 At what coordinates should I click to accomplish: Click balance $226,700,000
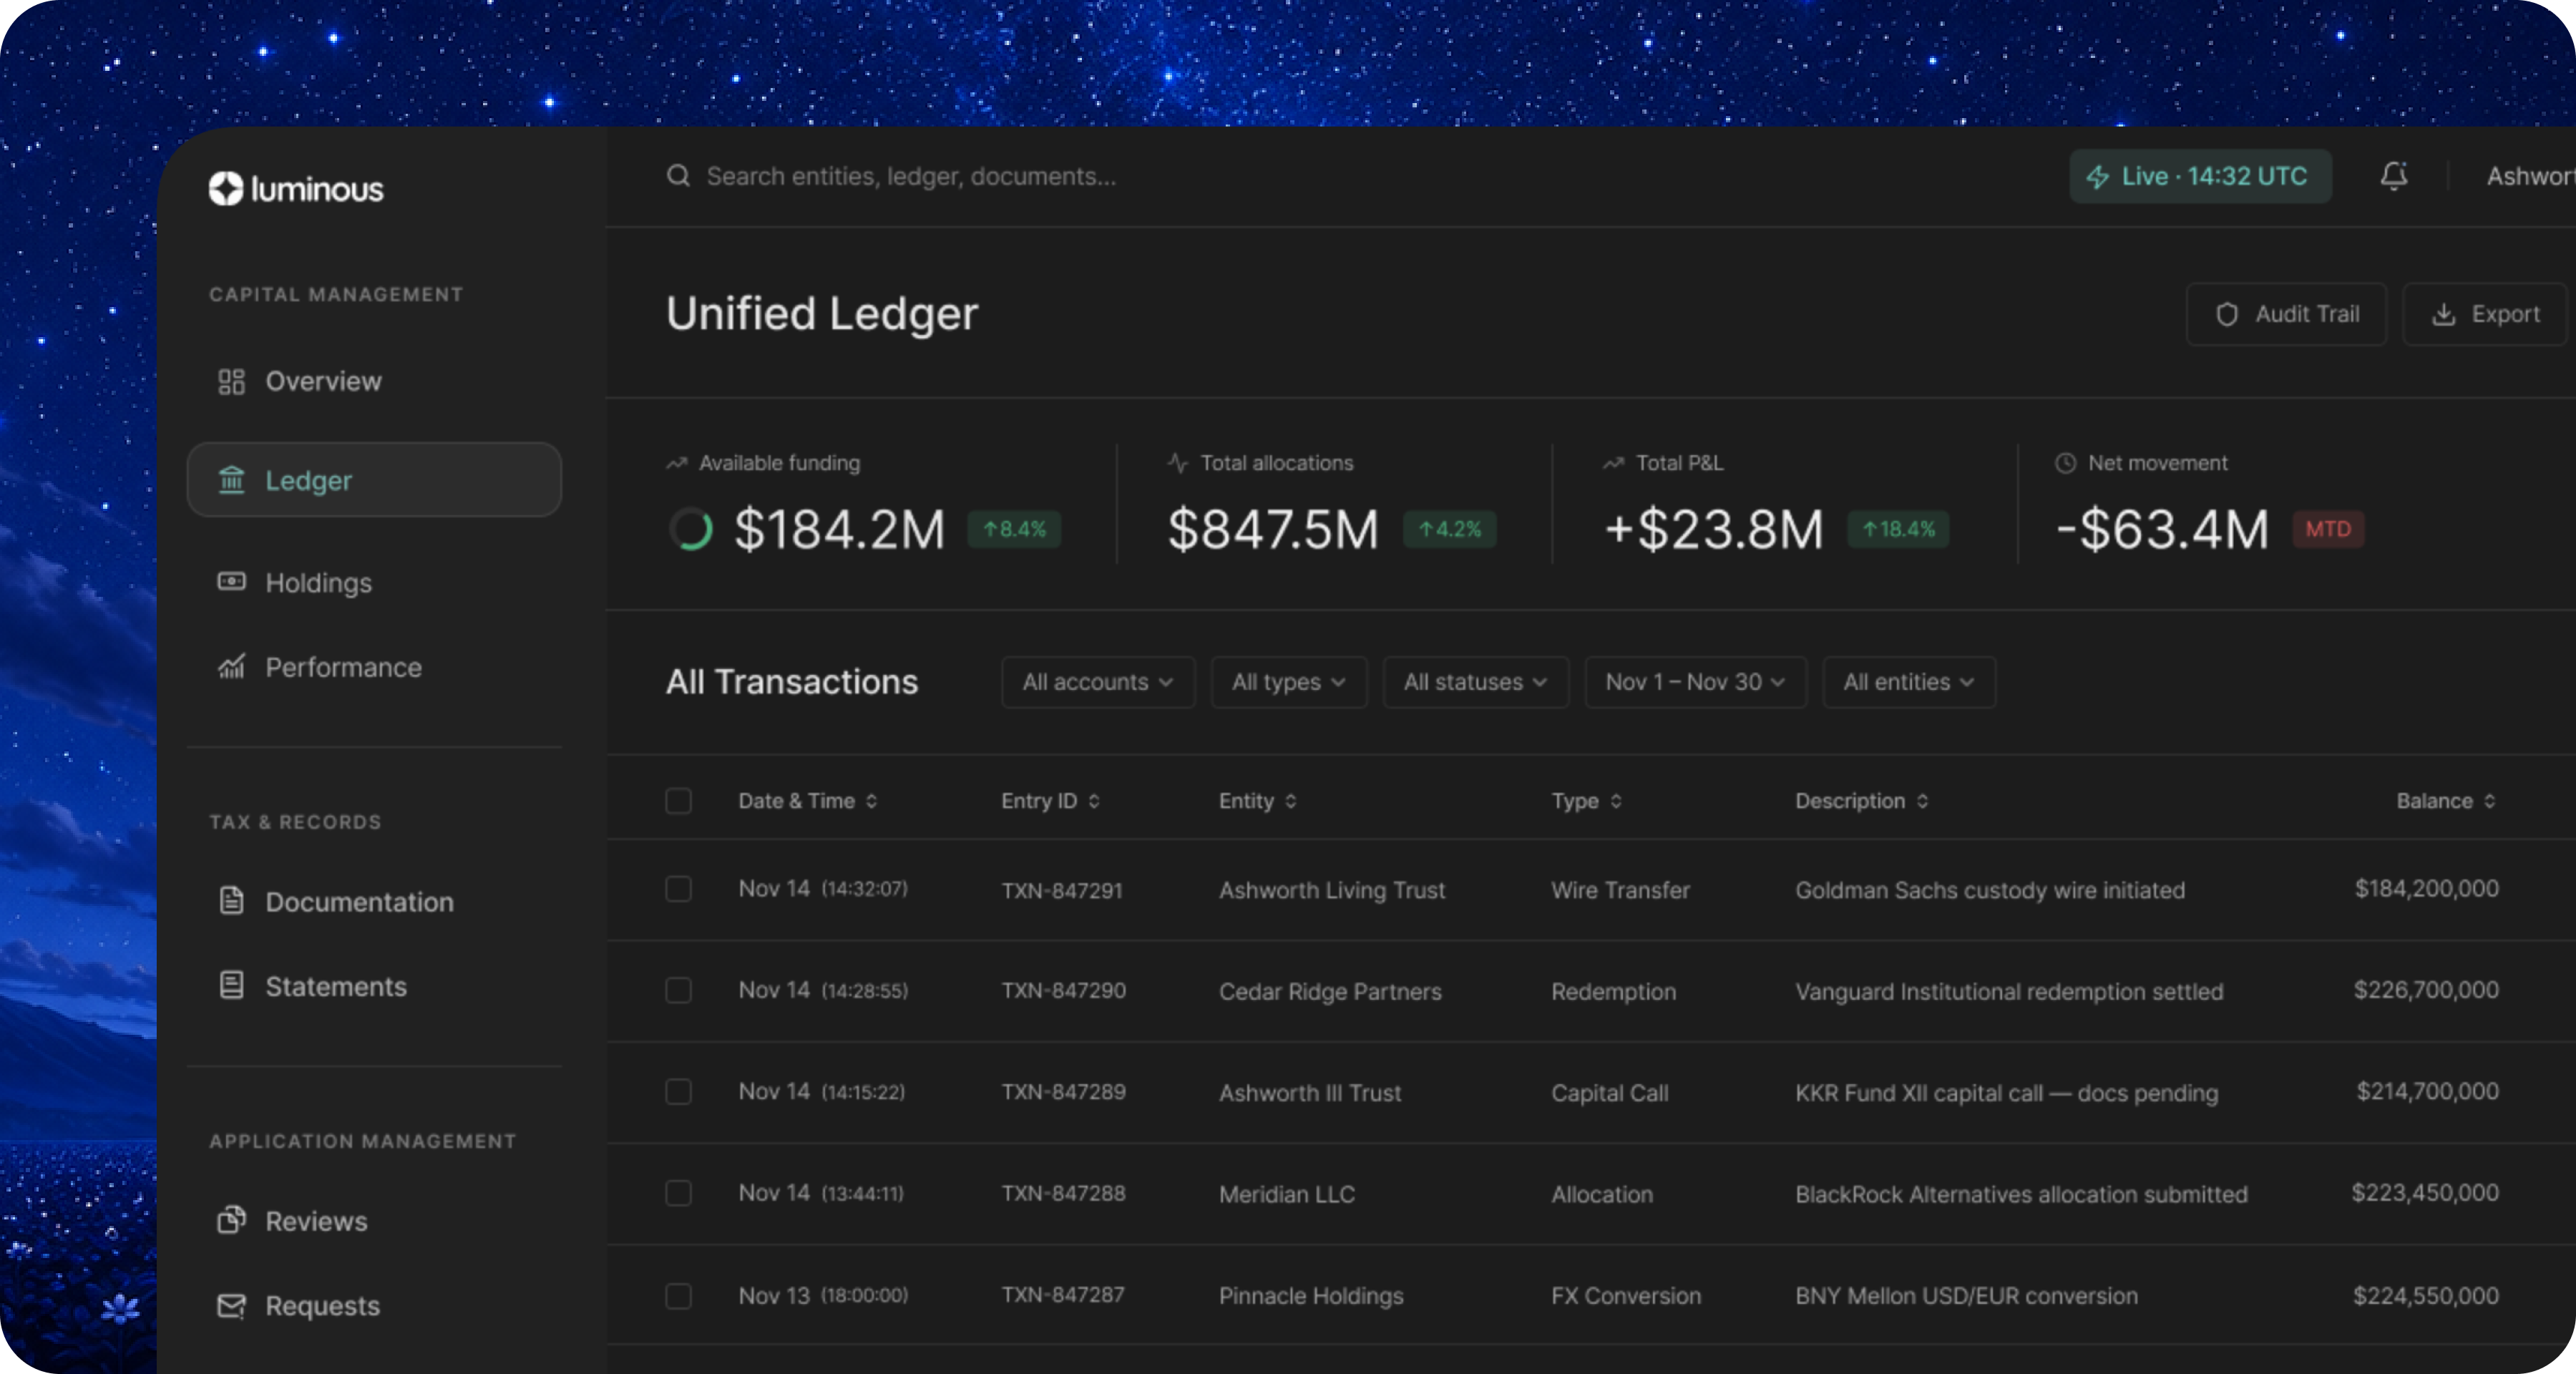2425,990
